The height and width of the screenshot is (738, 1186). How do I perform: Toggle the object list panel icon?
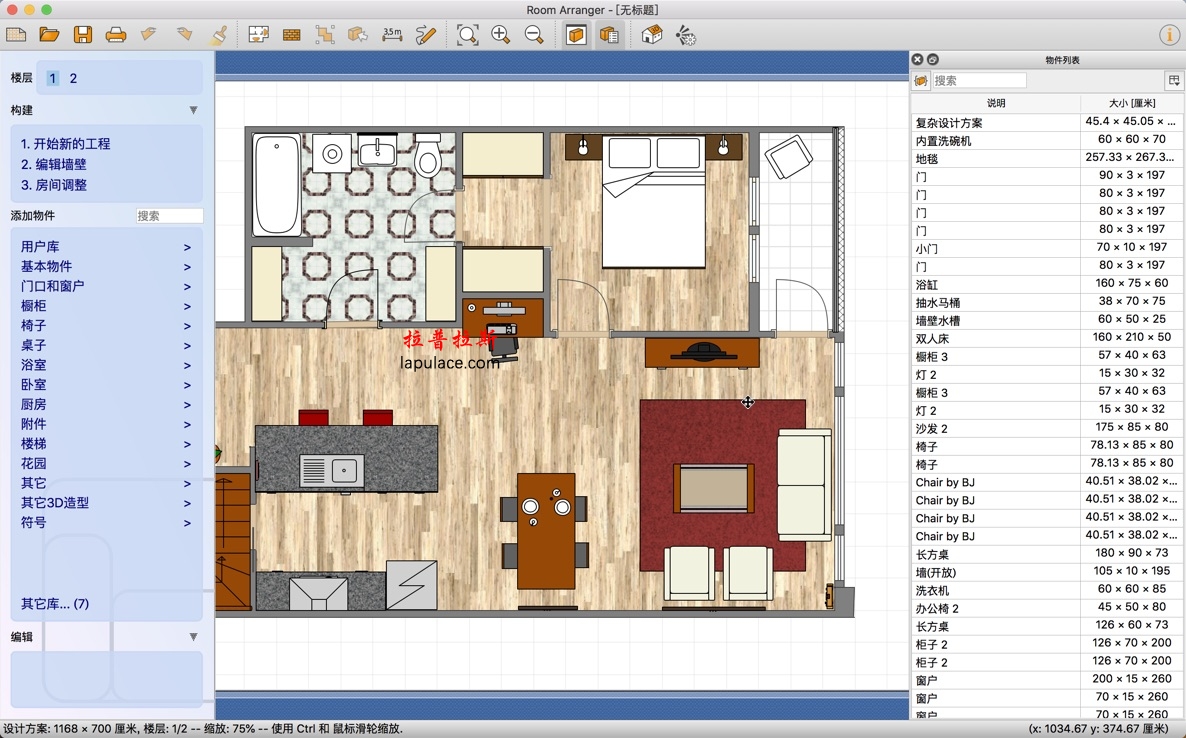click(x=609, y=35)
